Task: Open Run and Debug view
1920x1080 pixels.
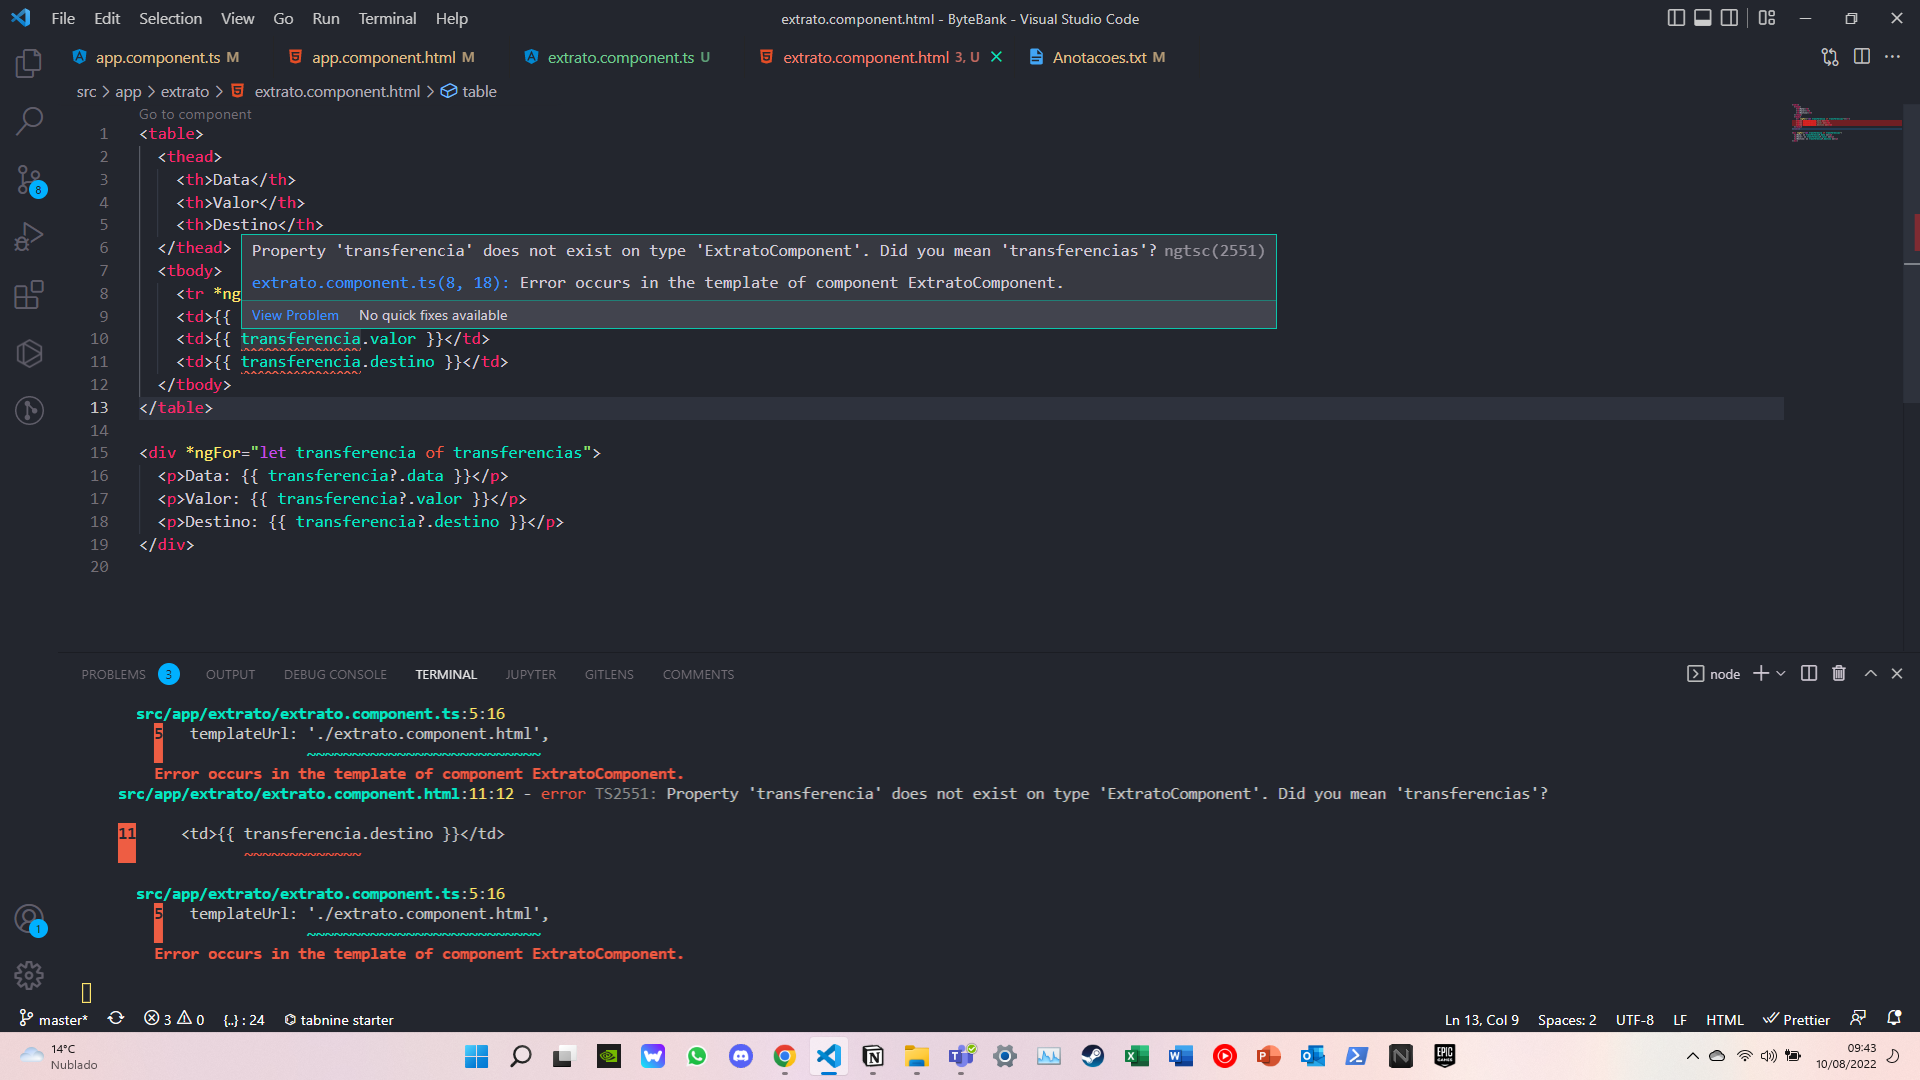Action: coord(29,238)
